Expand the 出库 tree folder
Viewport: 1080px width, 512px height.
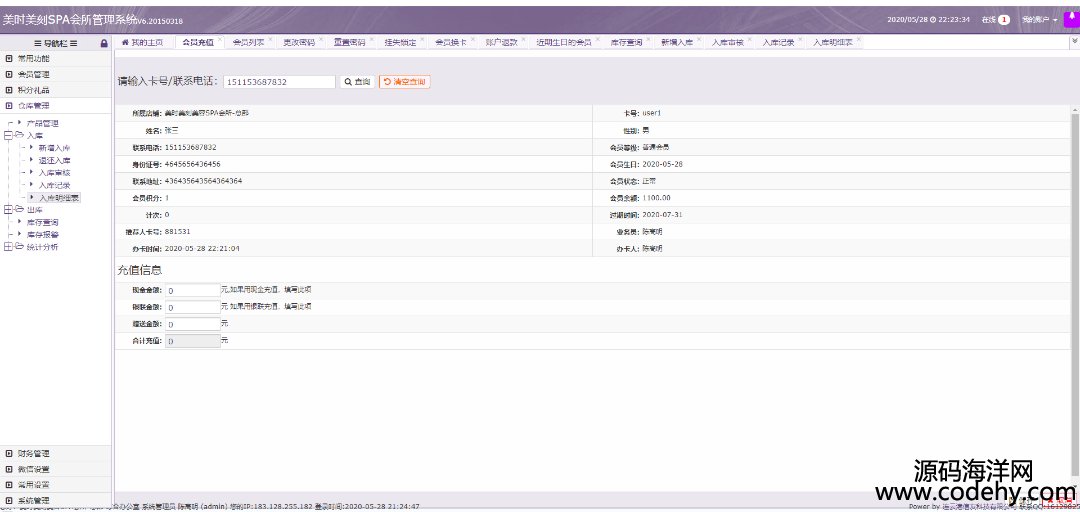click(x=8, y=210)
